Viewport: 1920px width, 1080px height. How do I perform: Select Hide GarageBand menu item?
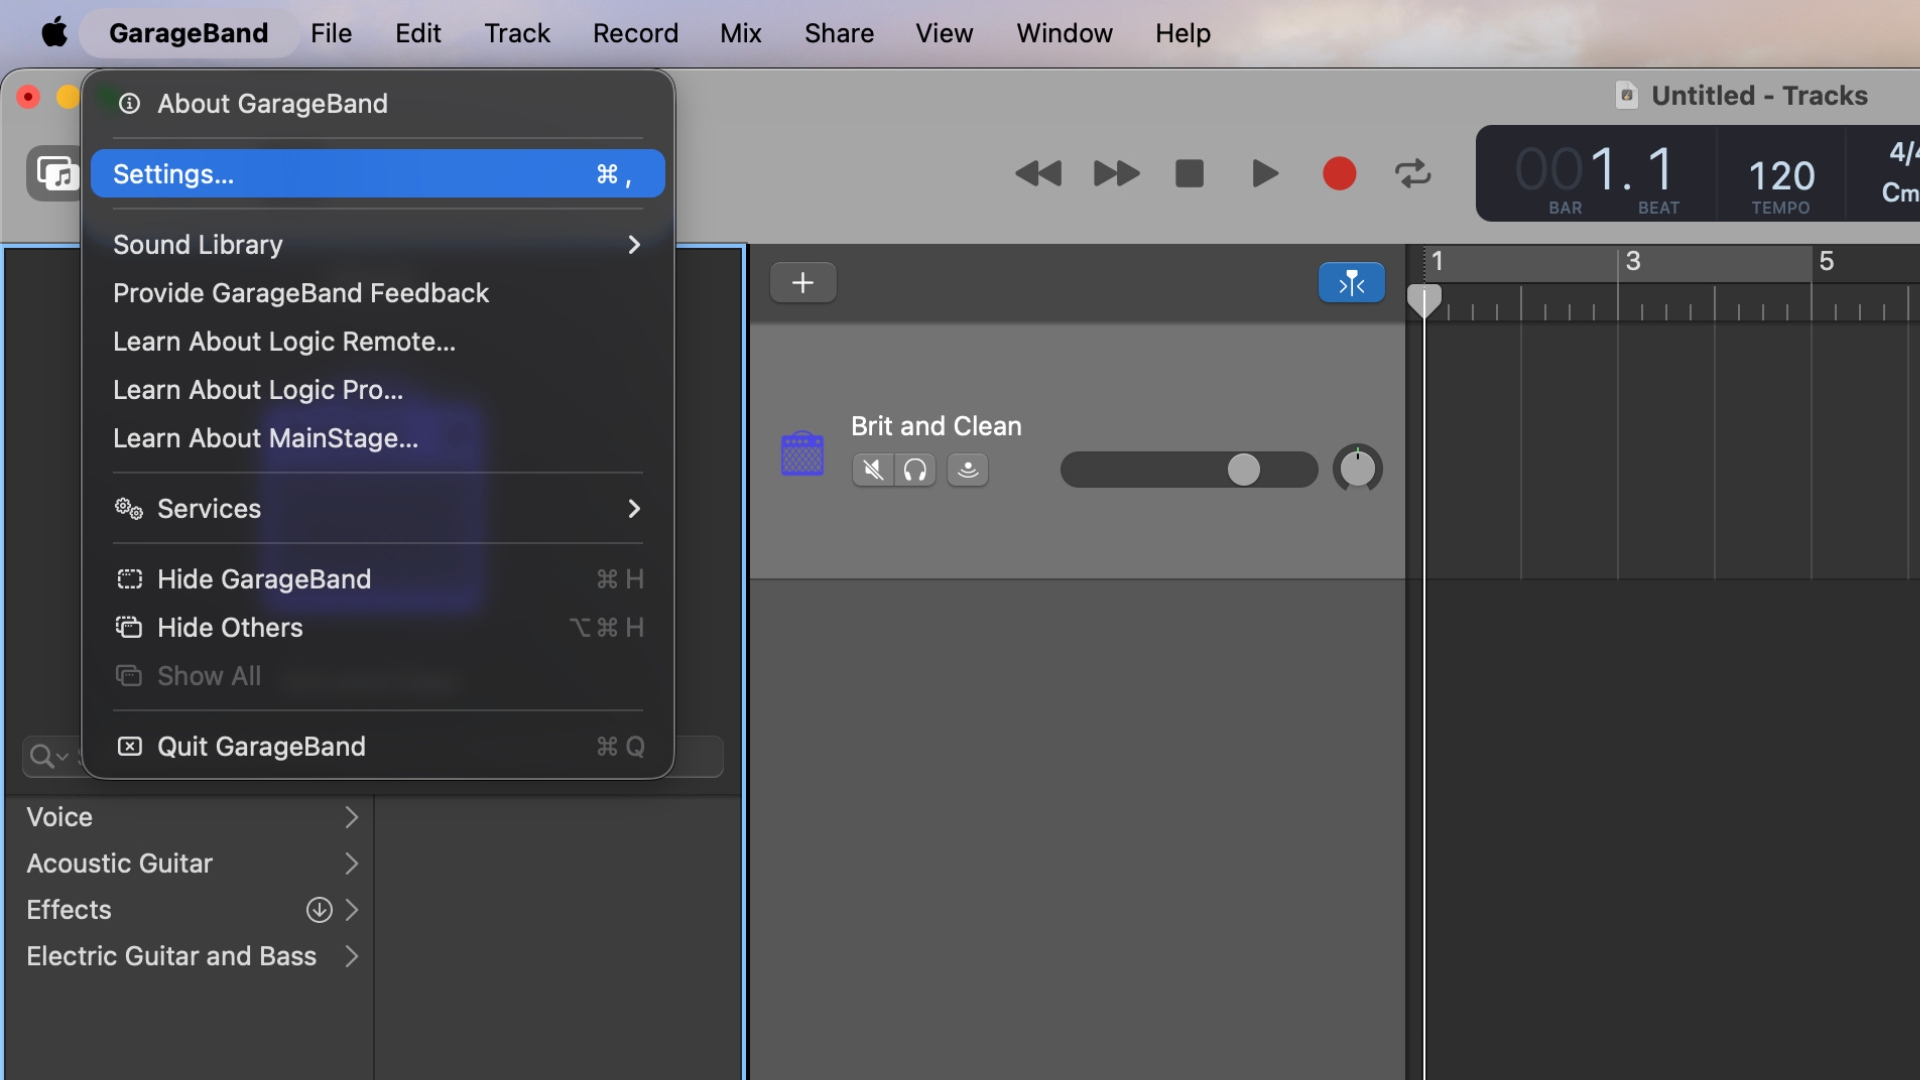(378, 580)
